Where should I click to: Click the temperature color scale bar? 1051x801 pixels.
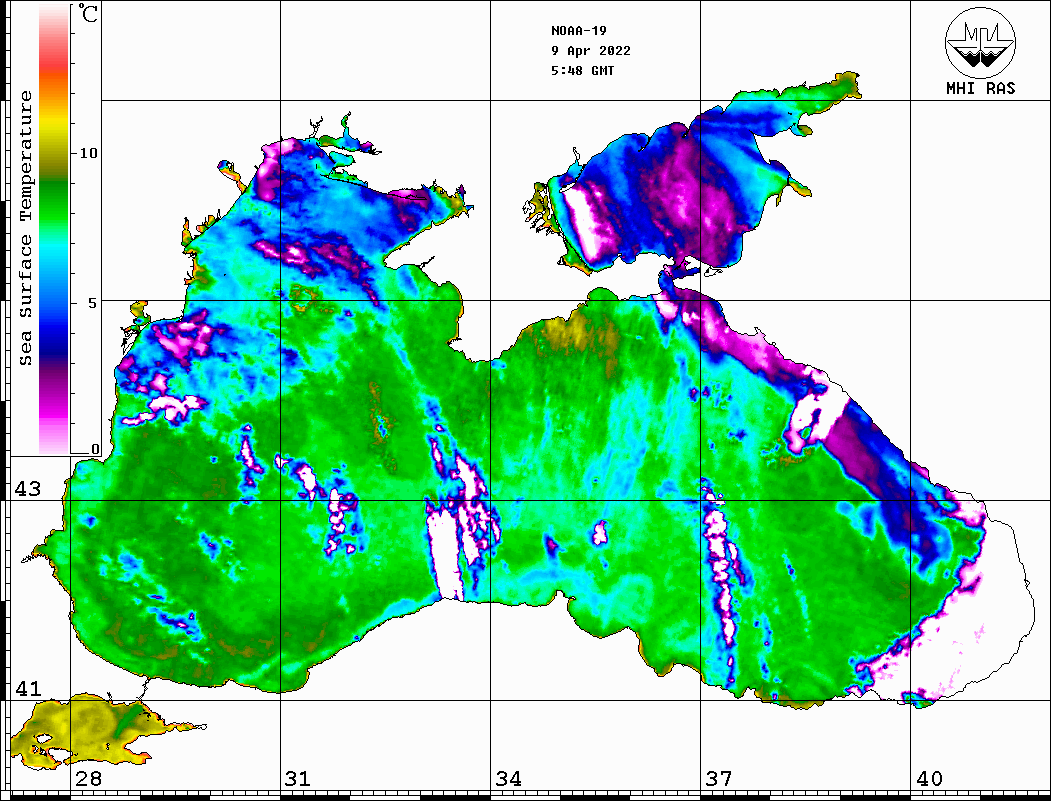[54, 230]
